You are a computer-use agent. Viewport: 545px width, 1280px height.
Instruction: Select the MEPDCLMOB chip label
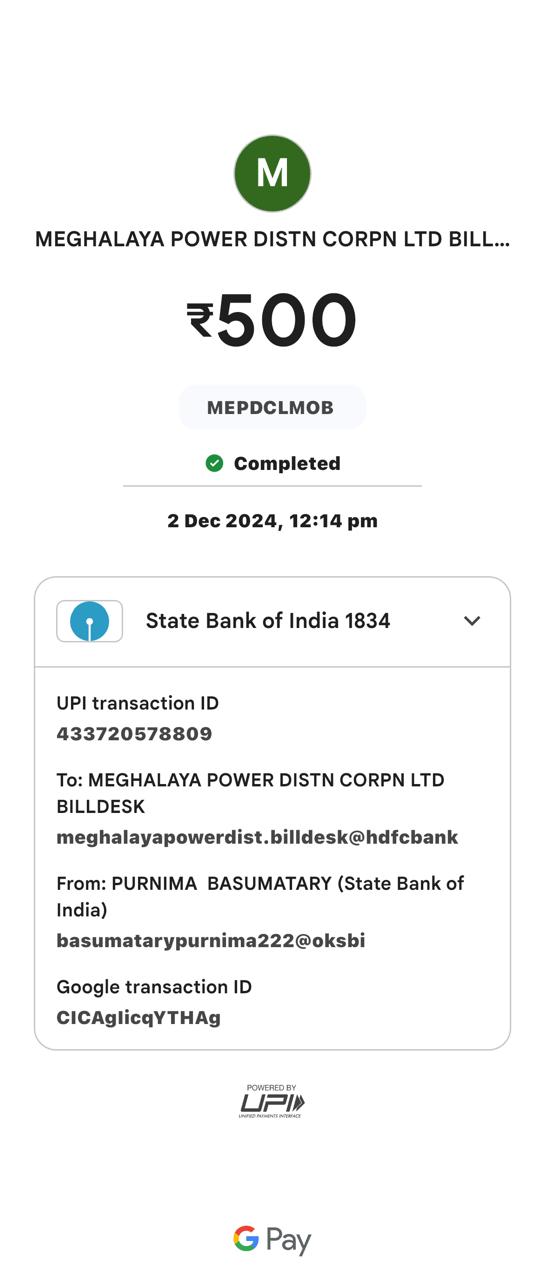tap(271, 408)
